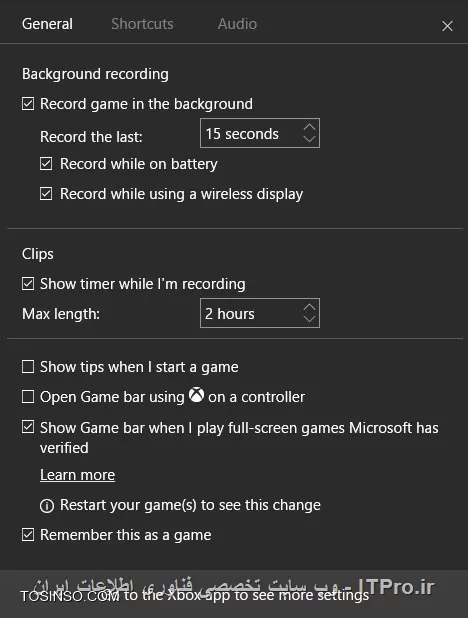Toggle Show timer while I'm recording
468x618 pixels.
pyautogui.click(x=28, y=283)
